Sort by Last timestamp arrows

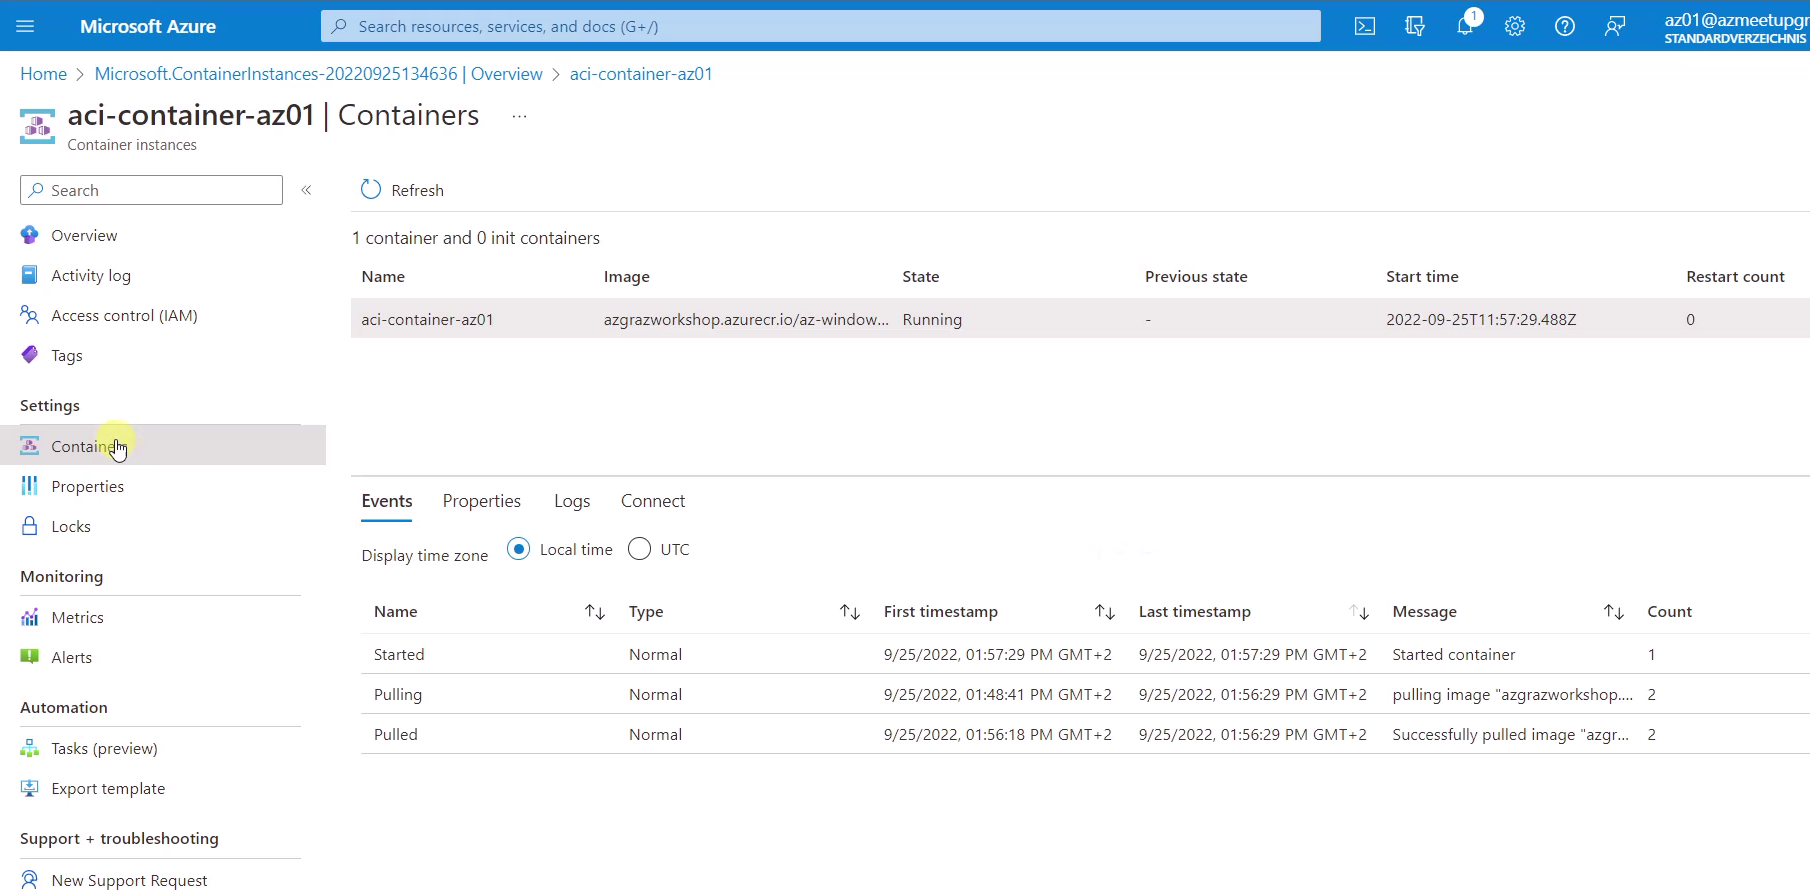pos(1359,612)
